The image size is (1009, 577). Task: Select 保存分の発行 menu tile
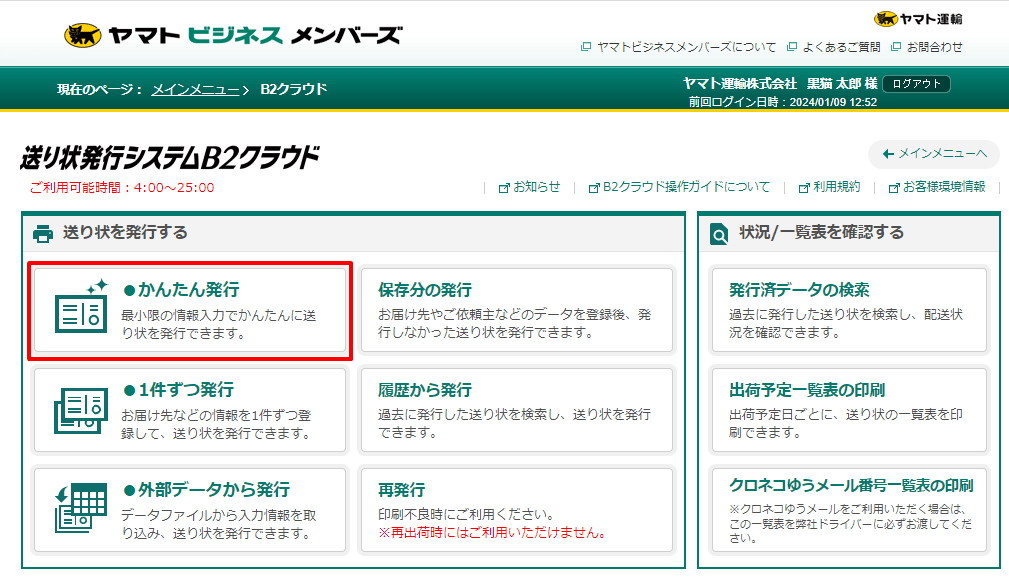point(516,310)
